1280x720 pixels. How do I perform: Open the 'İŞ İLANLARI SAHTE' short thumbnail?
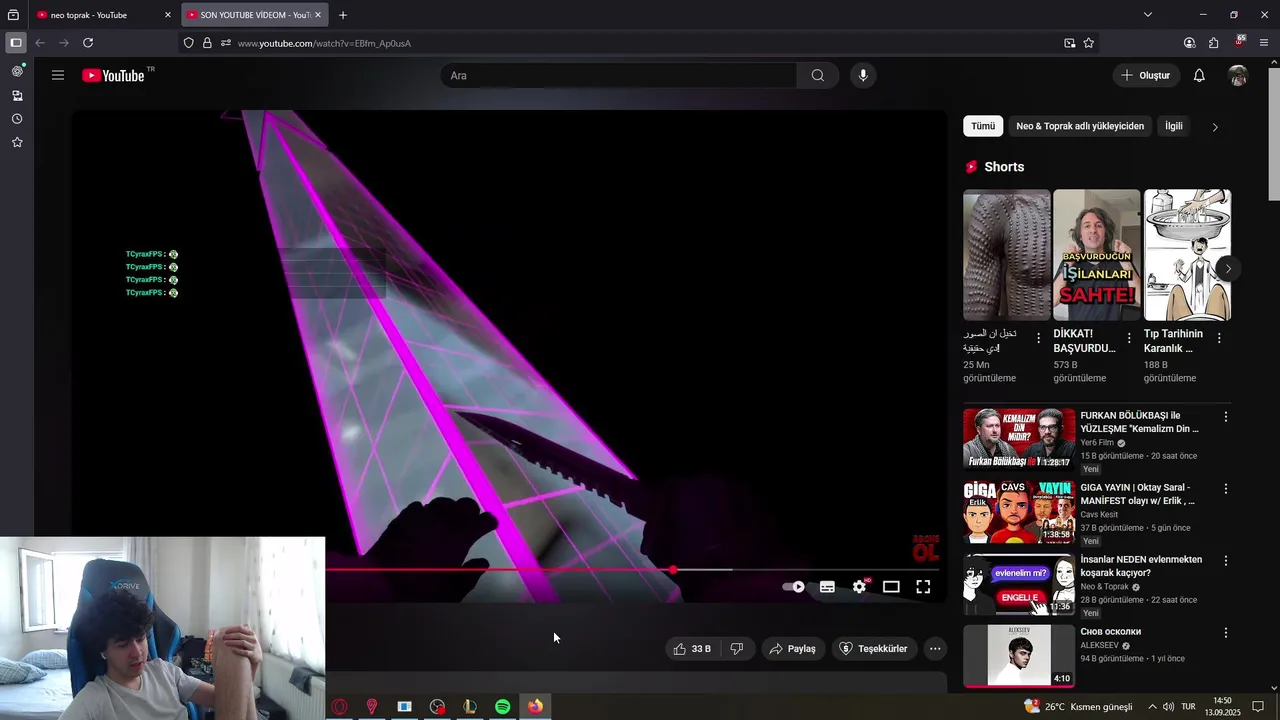click(1097, 255)
